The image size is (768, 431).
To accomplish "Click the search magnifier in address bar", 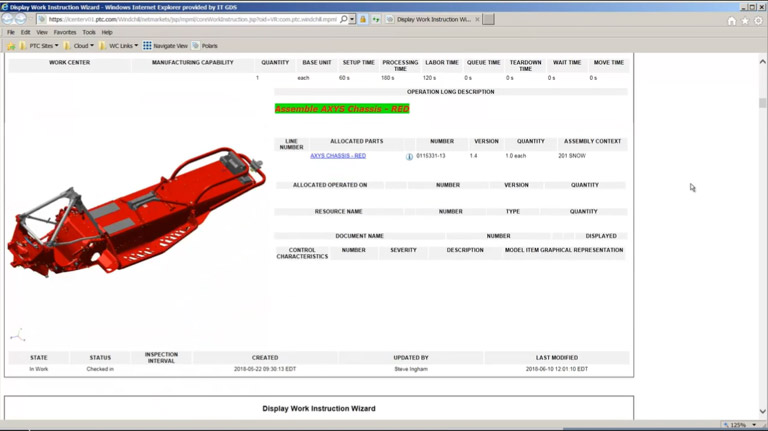I will pyautogui.click(x=344, y=19).
